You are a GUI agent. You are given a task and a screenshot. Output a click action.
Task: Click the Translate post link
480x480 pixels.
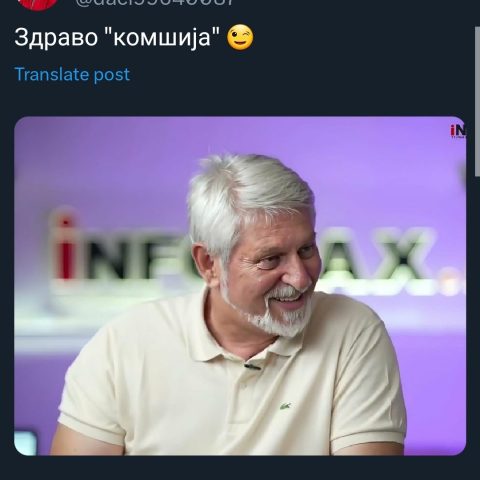pyautogui.click(x=72, y=74)
